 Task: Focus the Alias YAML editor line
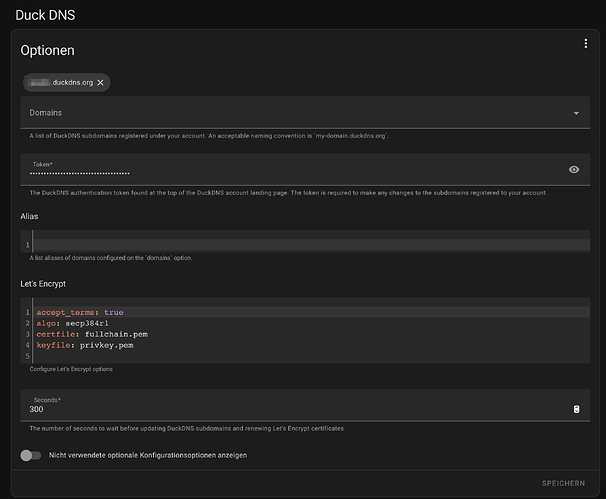[311, 245]
